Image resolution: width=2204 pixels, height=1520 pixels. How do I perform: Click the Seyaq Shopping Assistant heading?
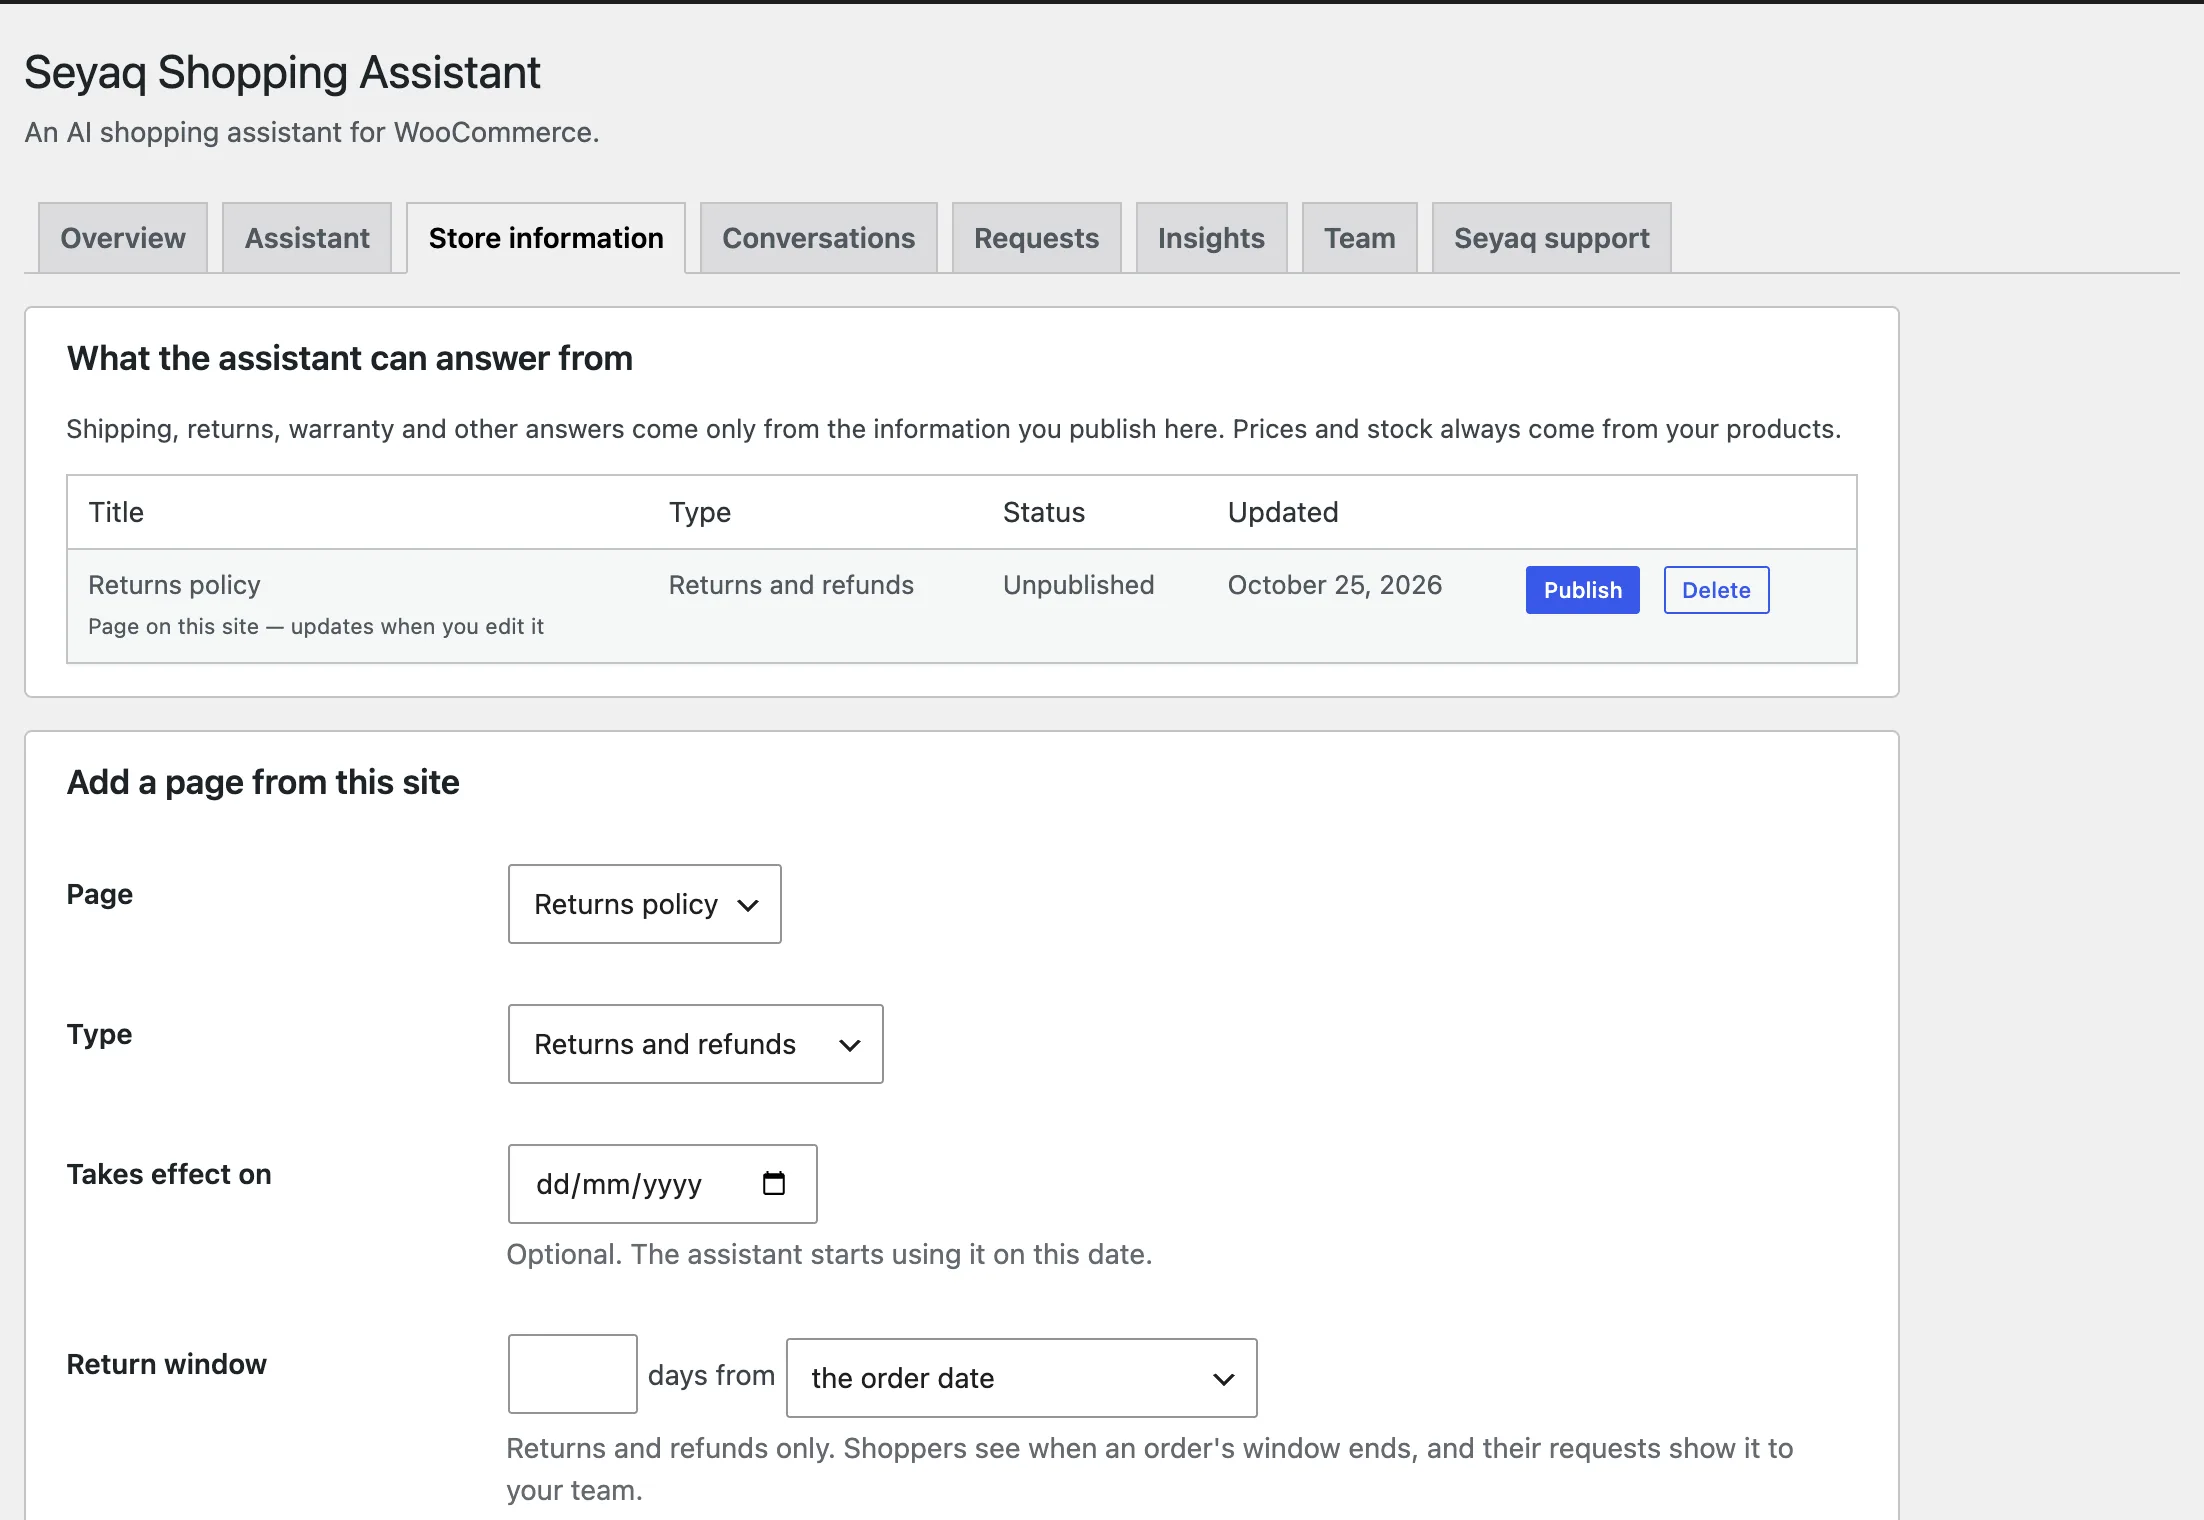(282, 73)
